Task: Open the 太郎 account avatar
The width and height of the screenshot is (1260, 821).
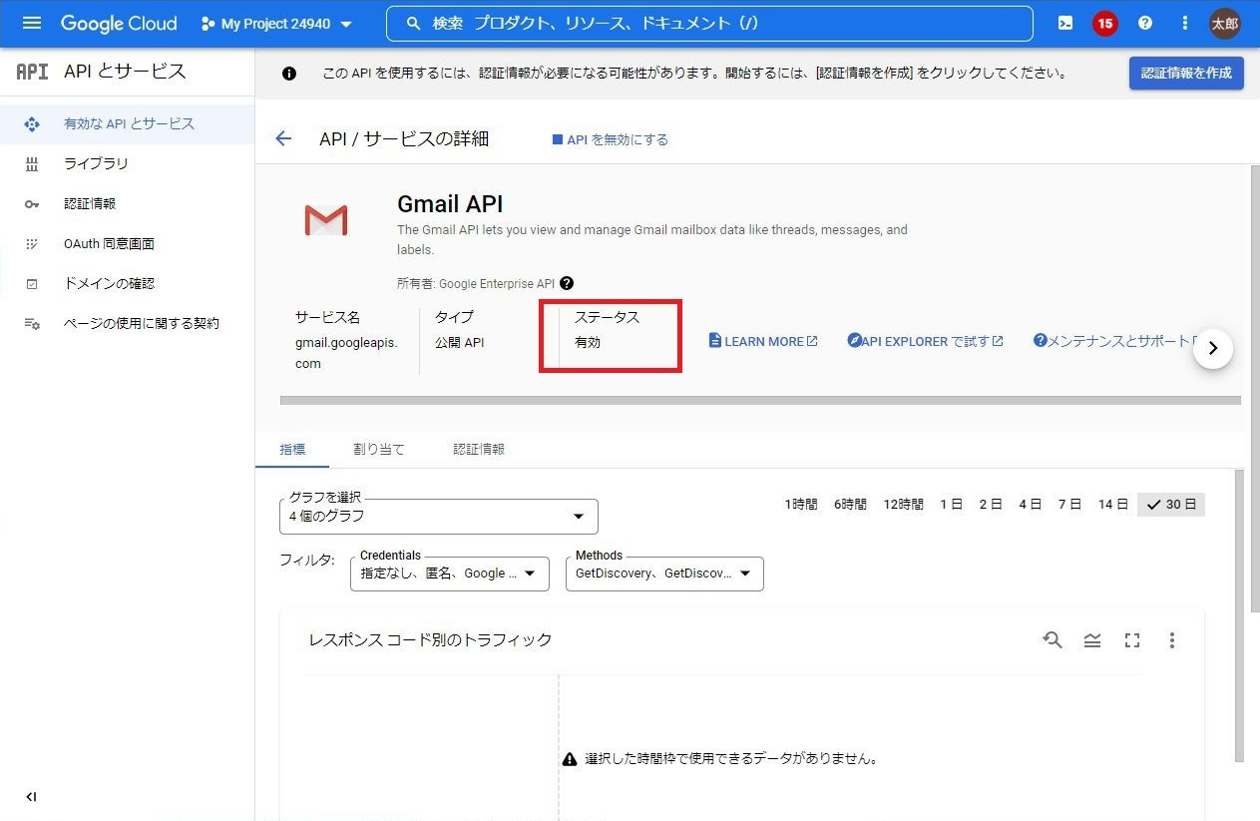Action: (x=1225, y=23)
